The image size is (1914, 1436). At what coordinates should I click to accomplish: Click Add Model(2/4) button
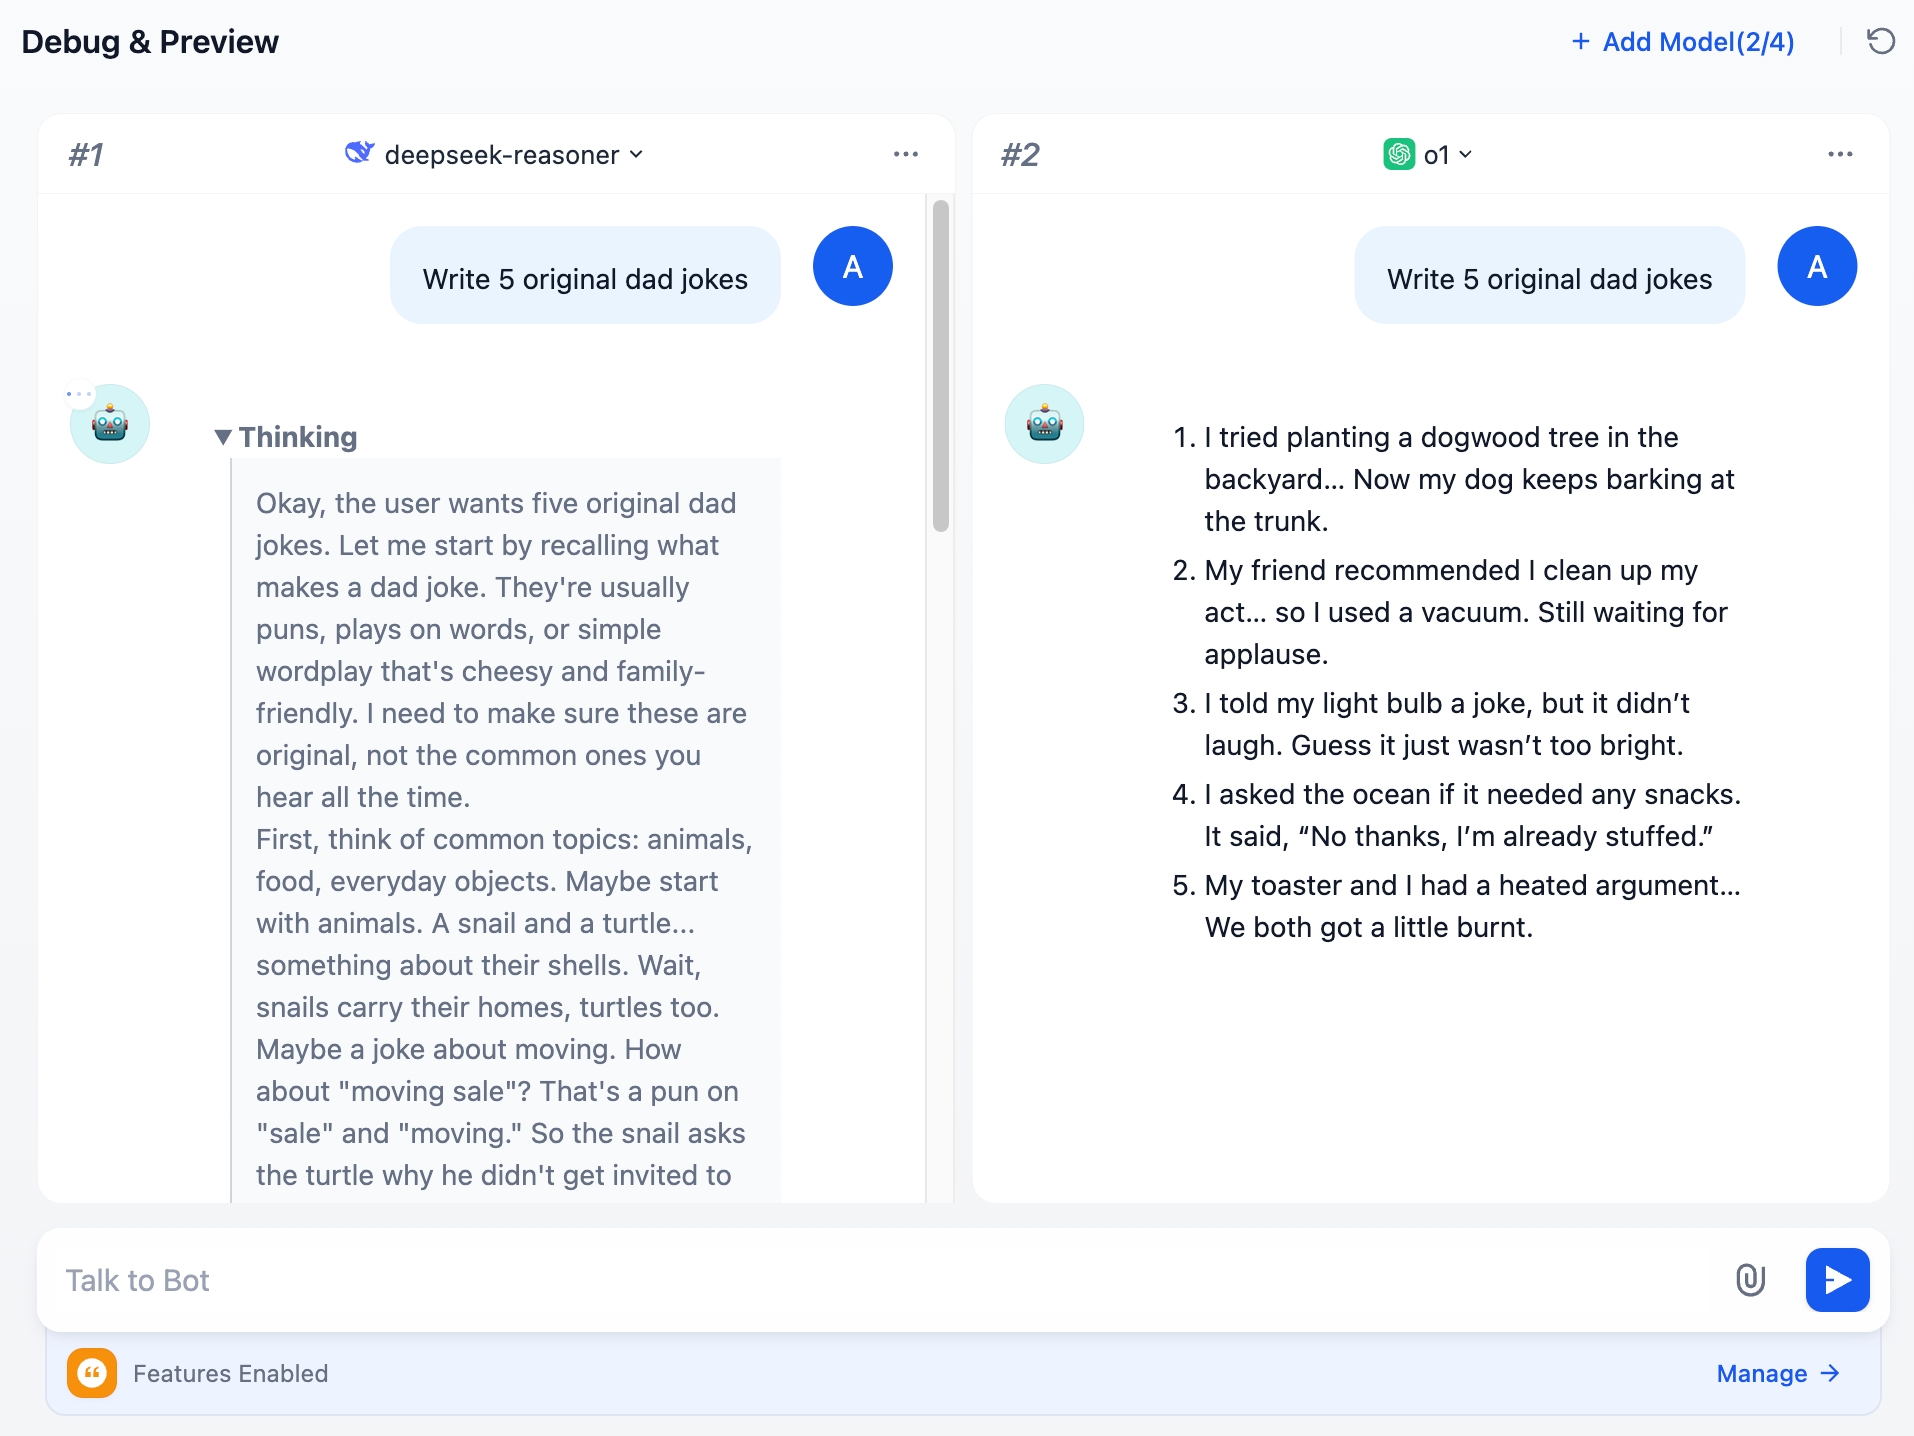pyautogui.click(x=1683, y=42)
